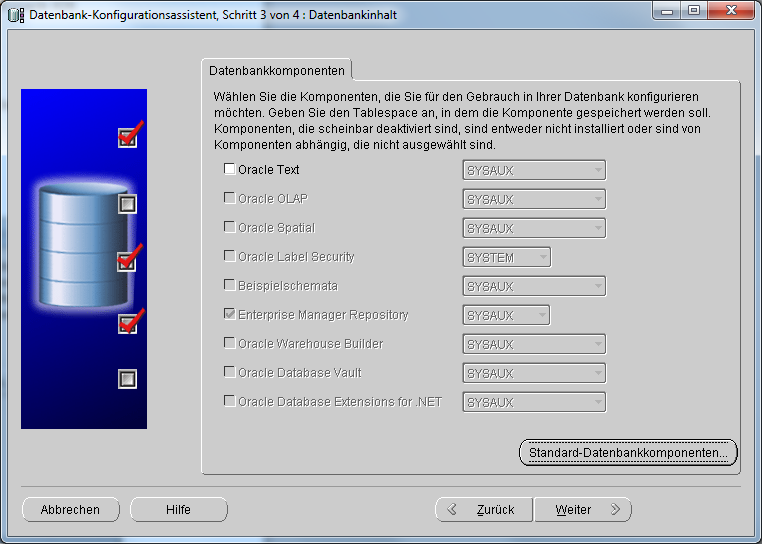
Task: Click the Beispielschemata label
Action: [x=288, y=286]
